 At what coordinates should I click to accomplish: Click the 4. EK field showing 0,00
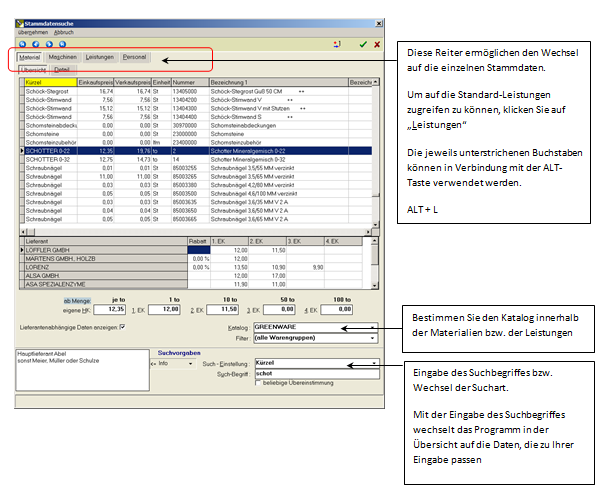coord(337,309)
